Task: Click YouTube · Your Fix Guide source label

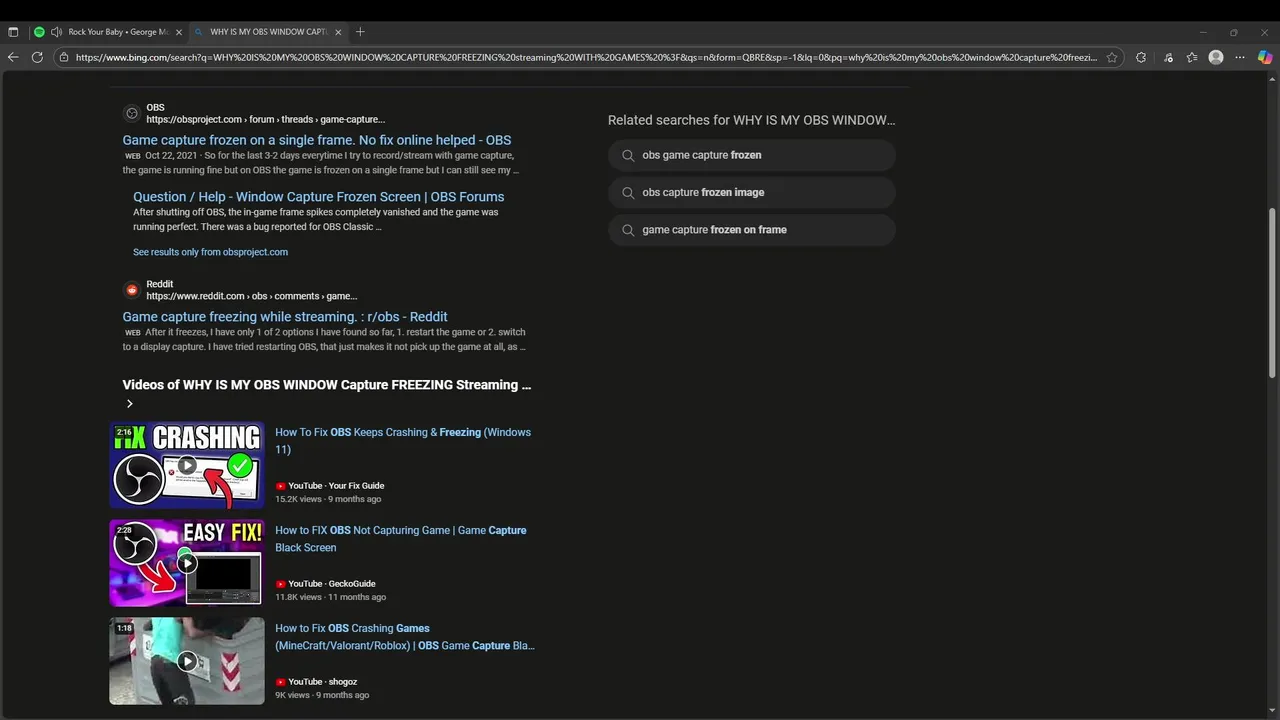Action: 330,486
